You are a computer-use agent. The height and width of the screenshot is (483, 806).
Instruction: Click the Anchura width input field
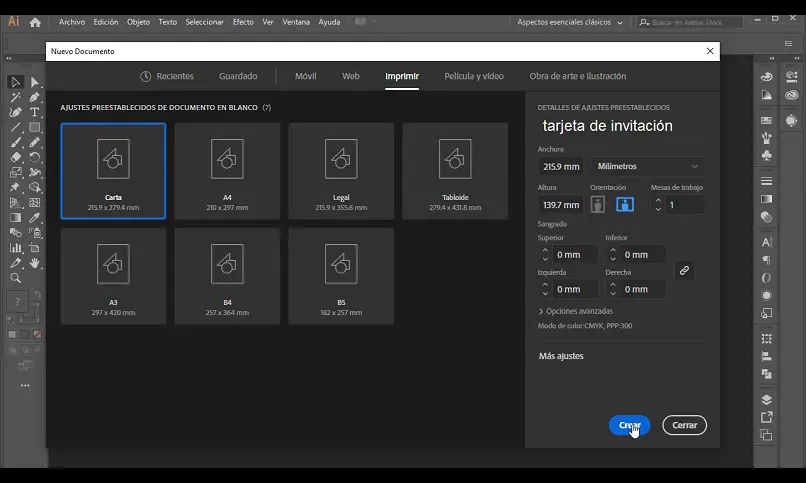(560, 167)
